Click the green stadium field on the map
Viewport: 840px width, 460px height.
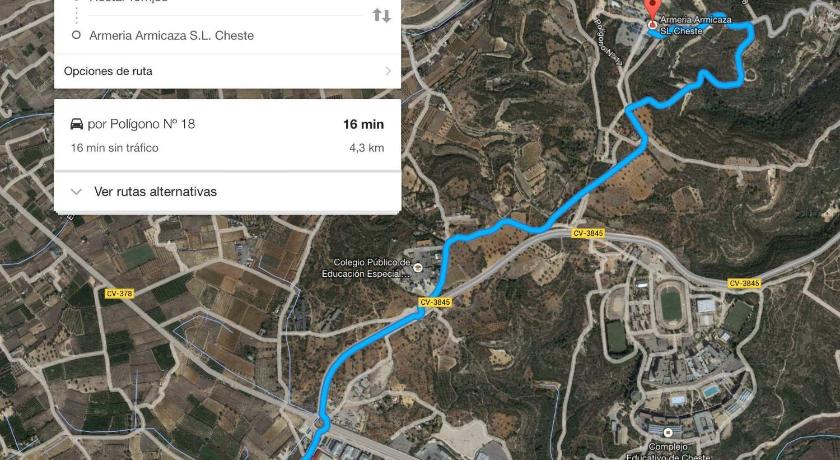click(671, 304)
